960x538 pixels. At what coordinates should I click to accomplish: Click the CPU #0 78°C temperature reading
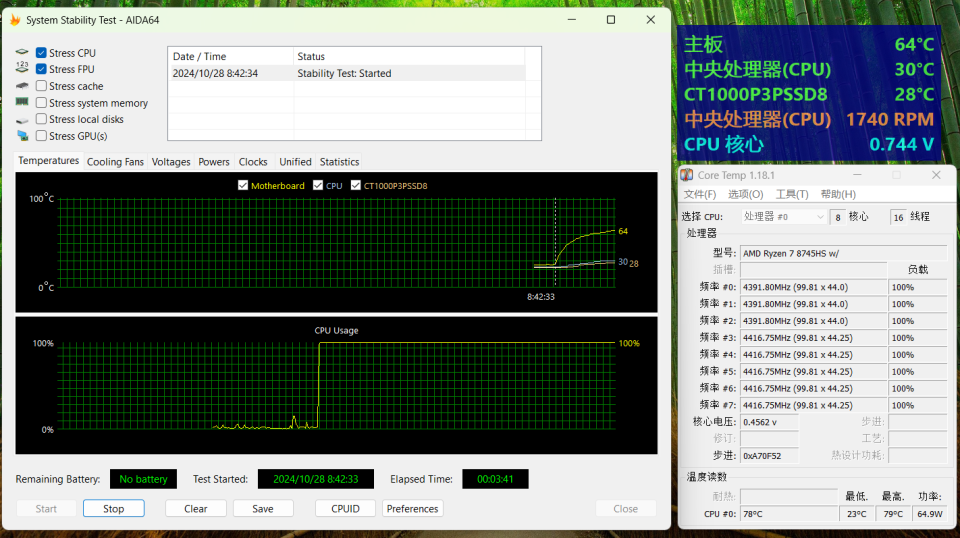(789, 514)
